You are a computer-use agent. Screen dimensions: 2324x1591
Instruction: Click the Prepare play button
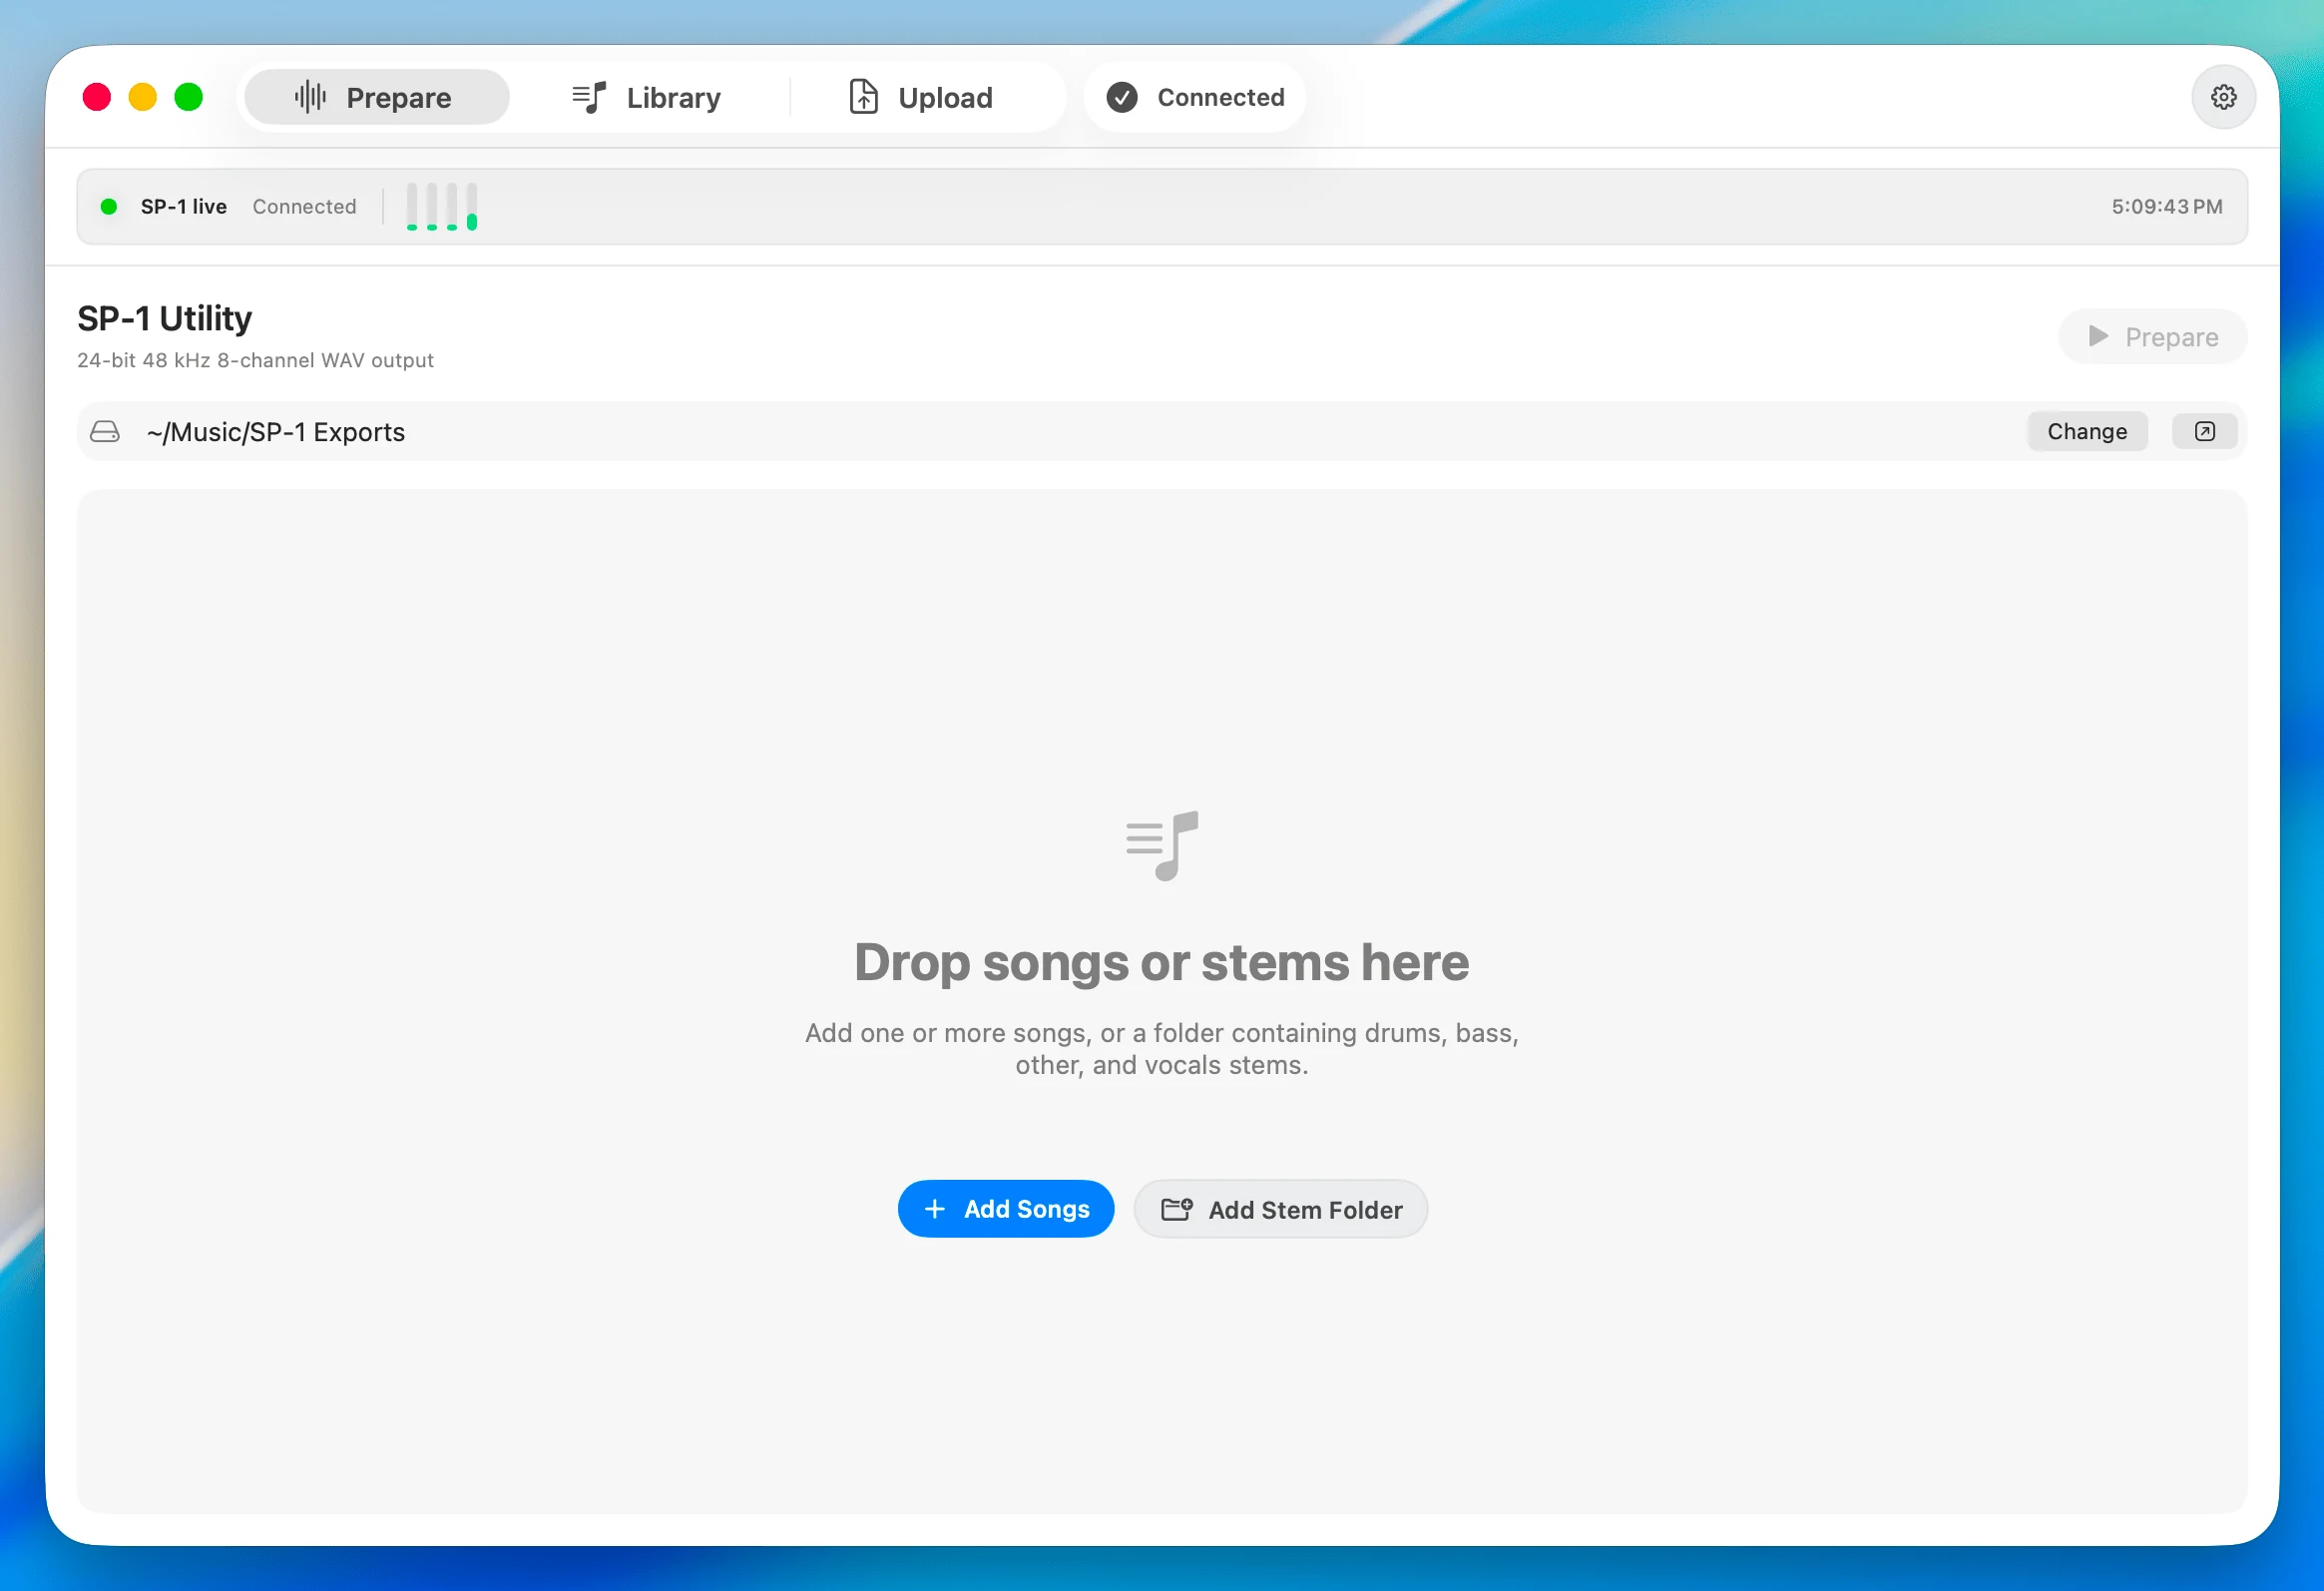click(x=2153, y=337)
